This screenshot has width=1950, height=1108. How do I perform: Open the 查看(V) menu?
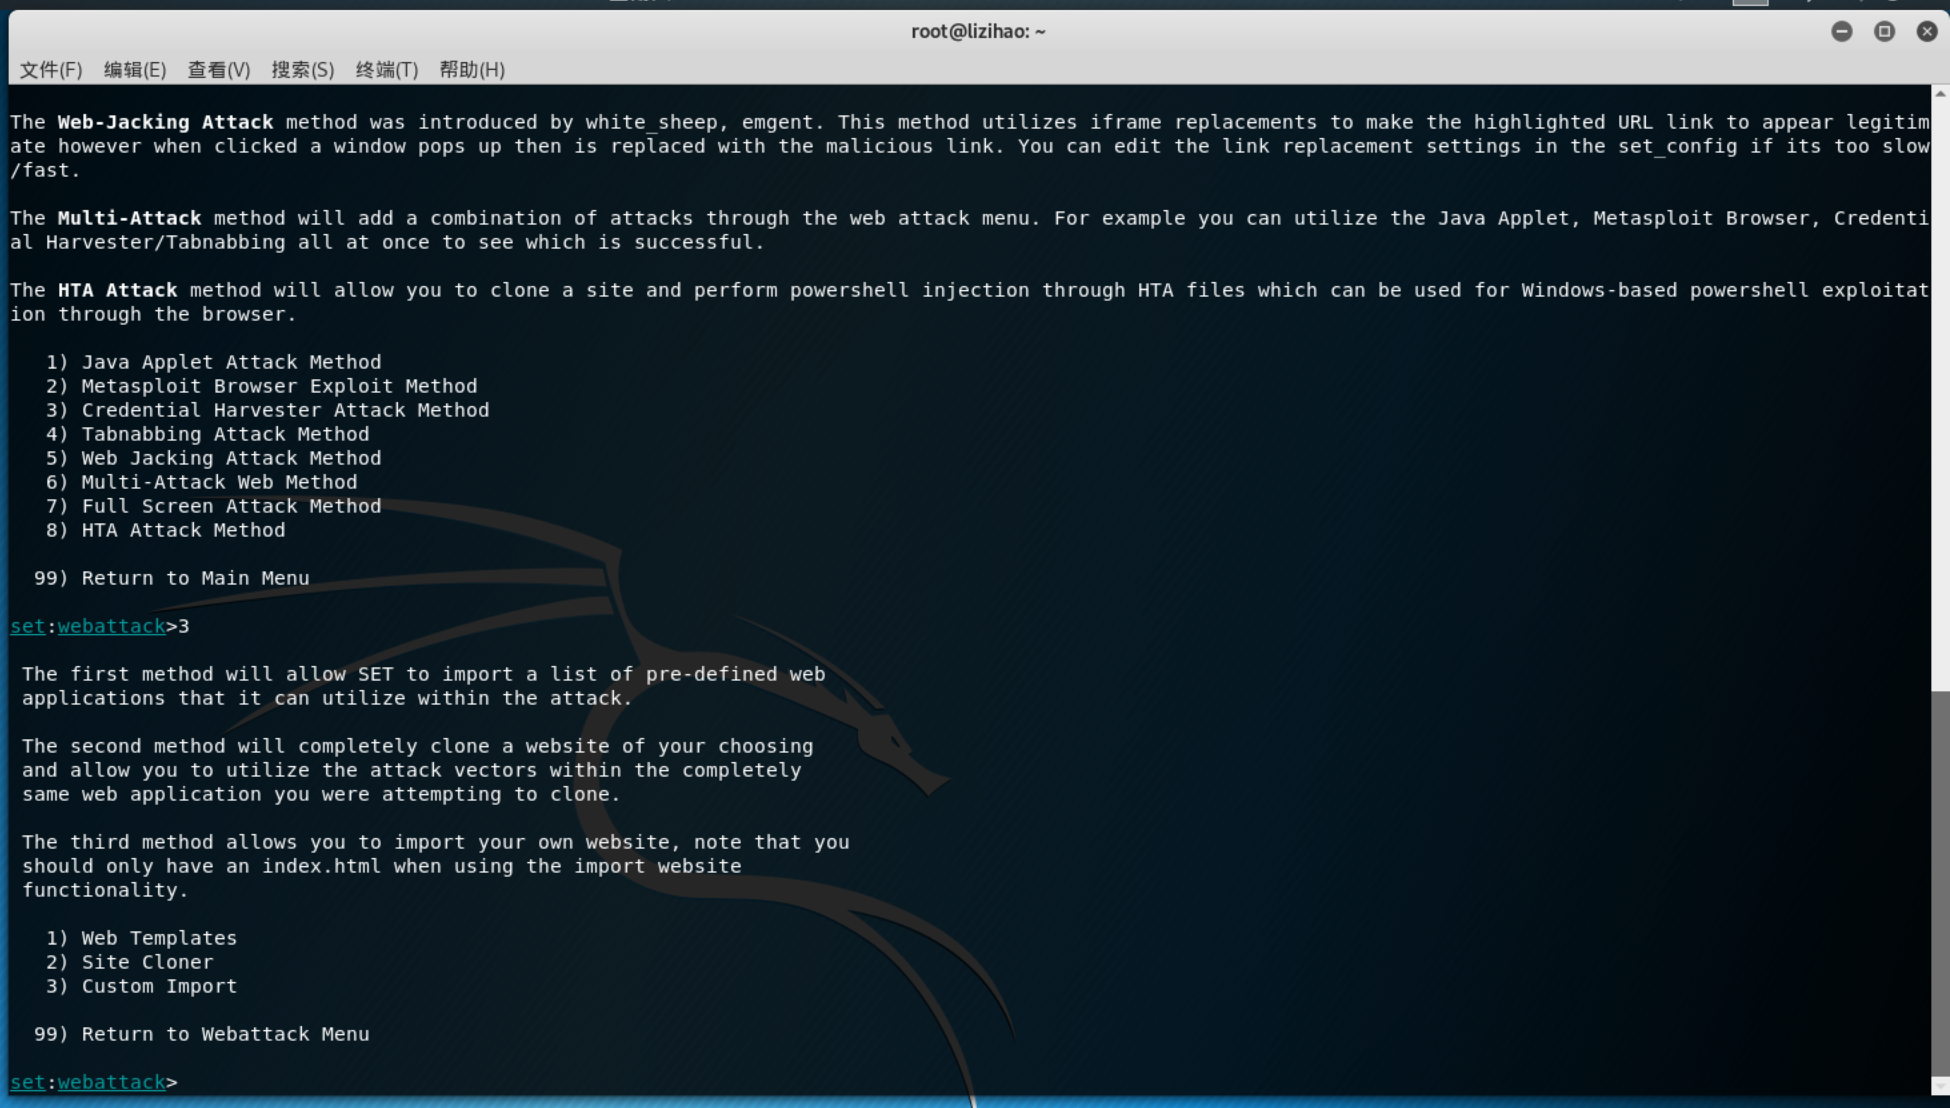point(219,69)
